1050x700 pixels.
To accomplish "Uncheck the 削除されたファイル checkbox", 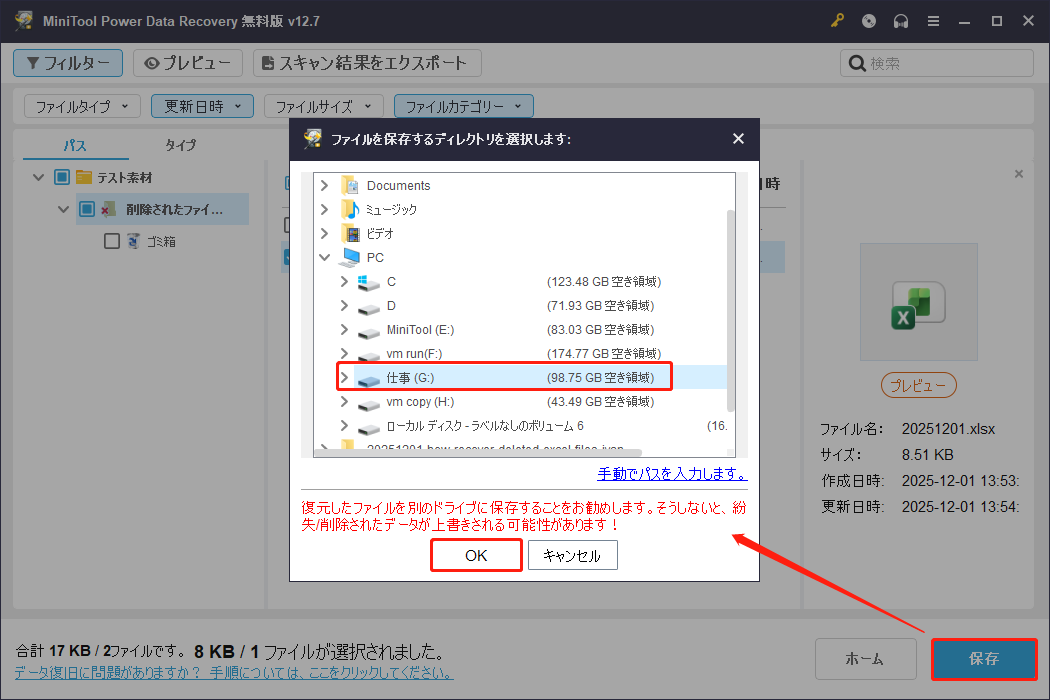I will pyautogui.click(x=86, y=208).
